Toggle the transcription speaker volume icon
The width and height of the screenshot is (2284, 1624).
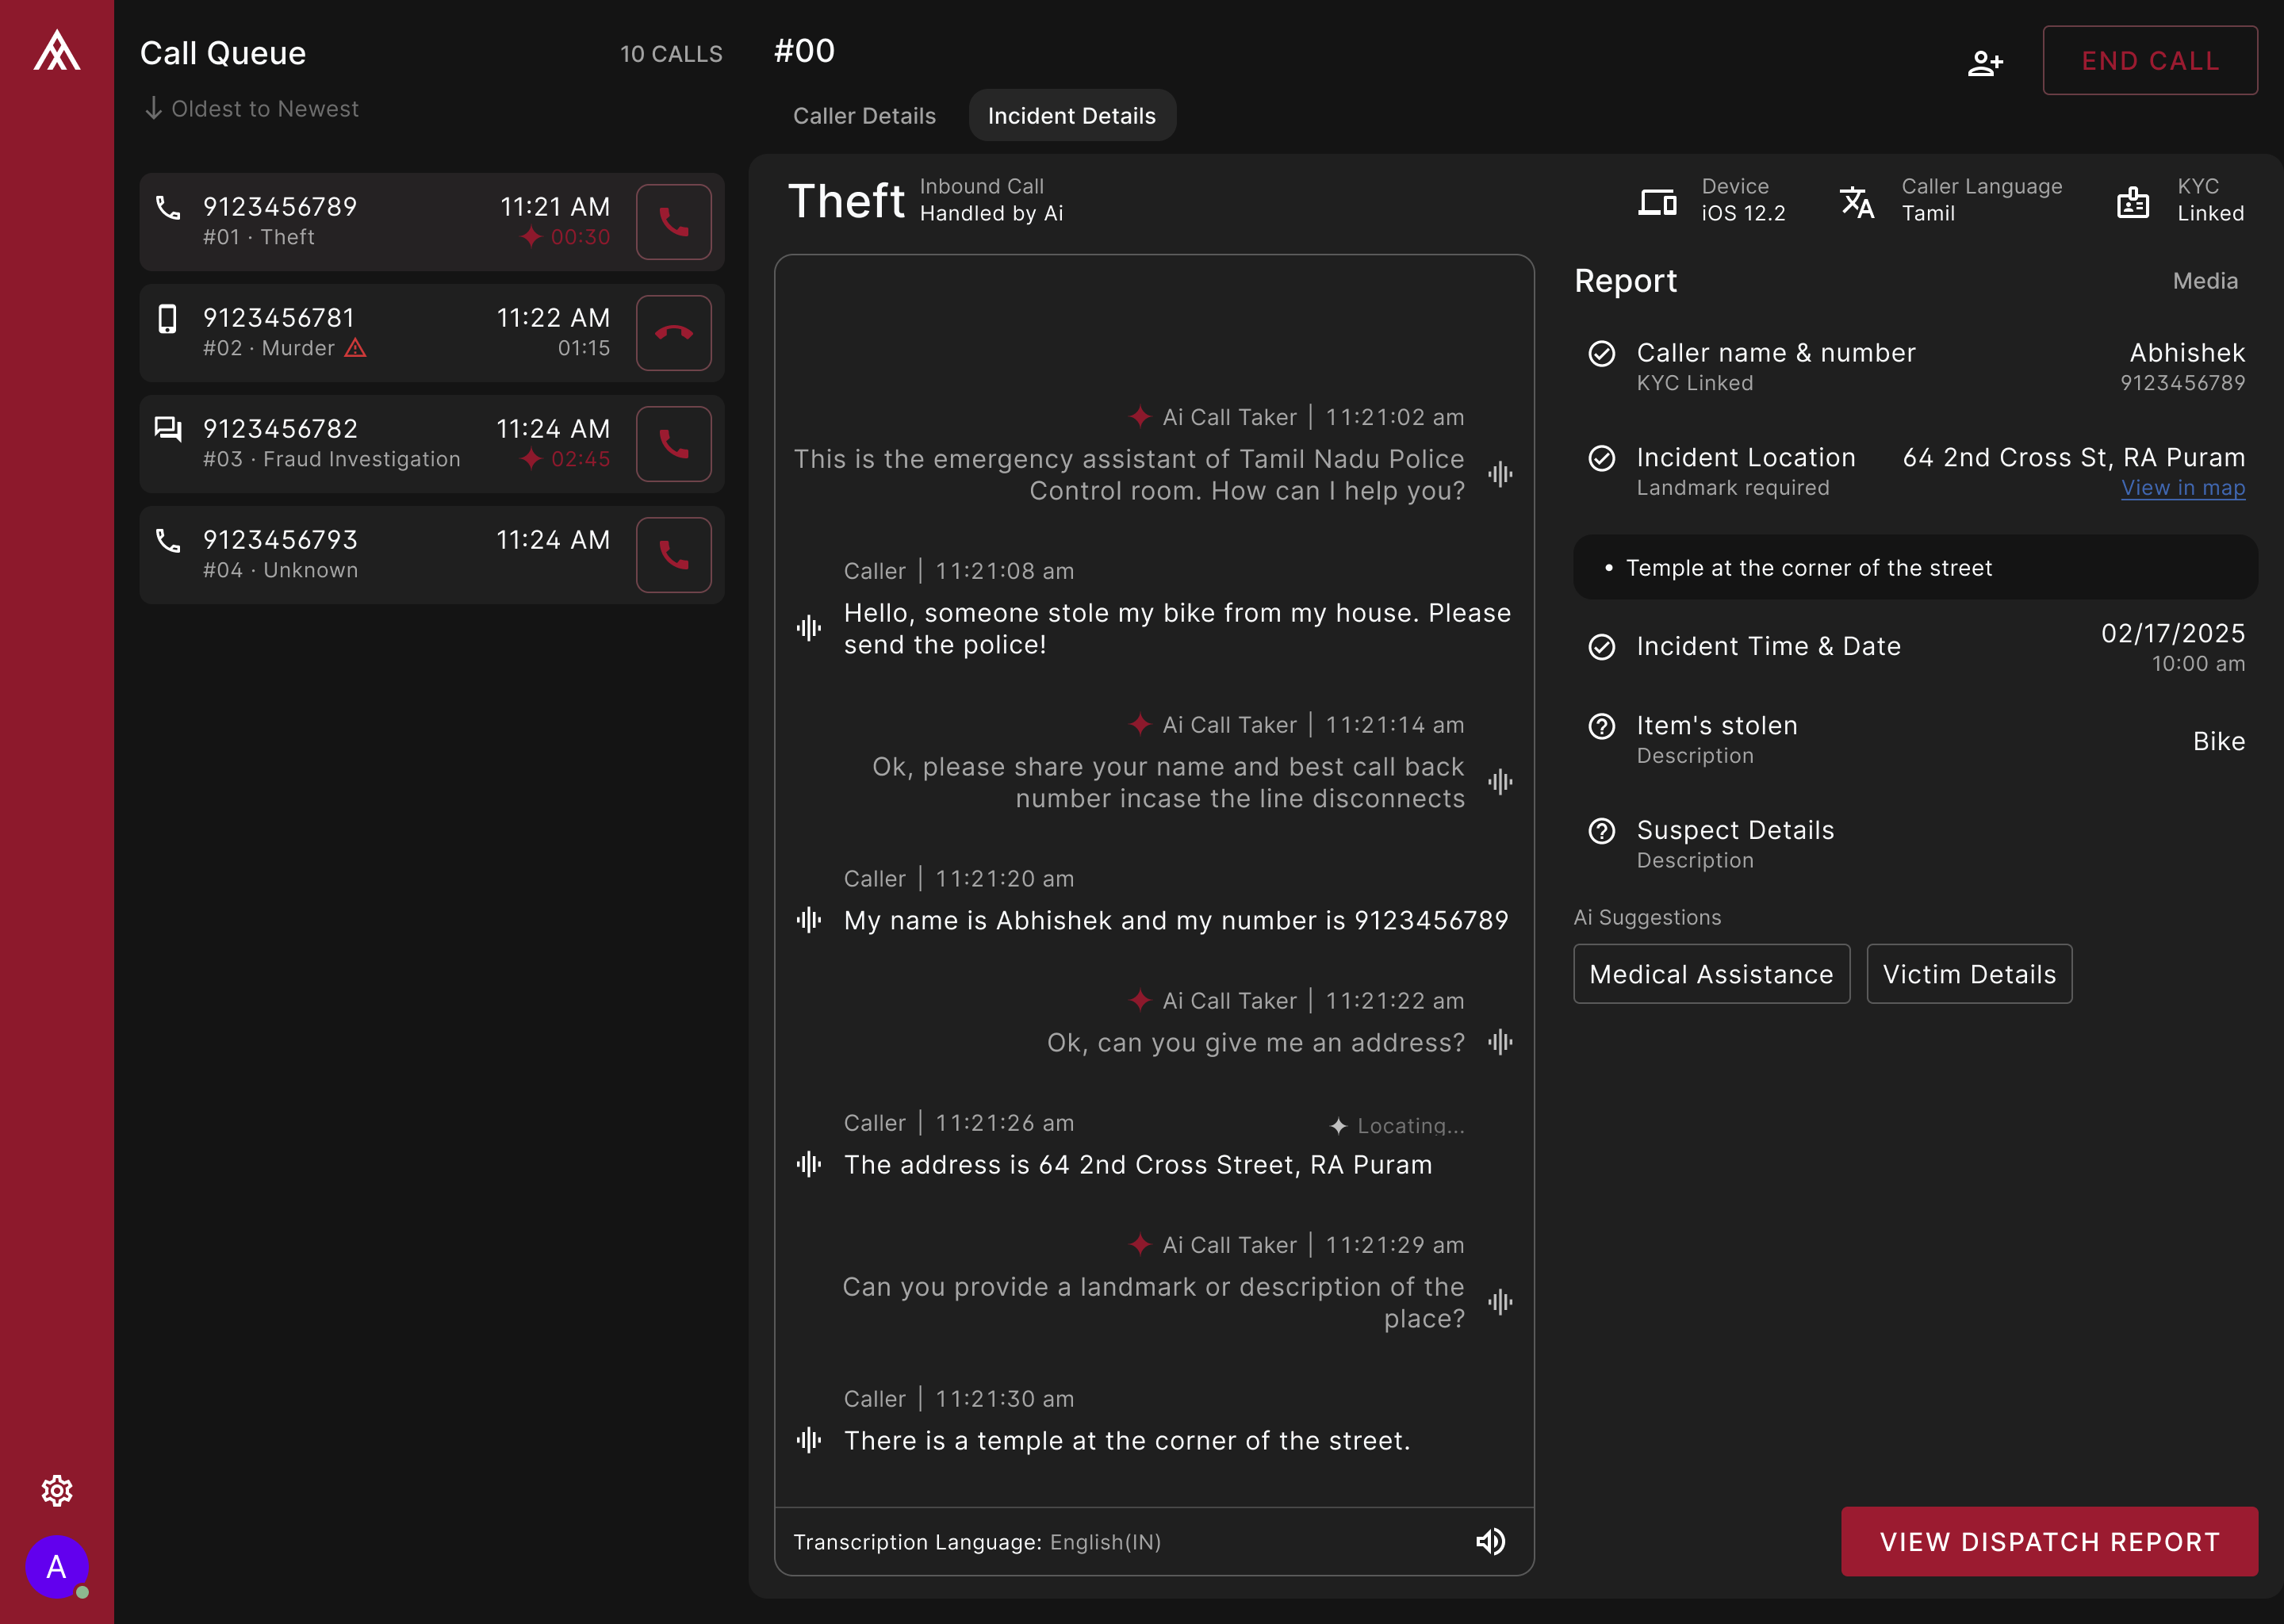(x=1490, y=1541)
